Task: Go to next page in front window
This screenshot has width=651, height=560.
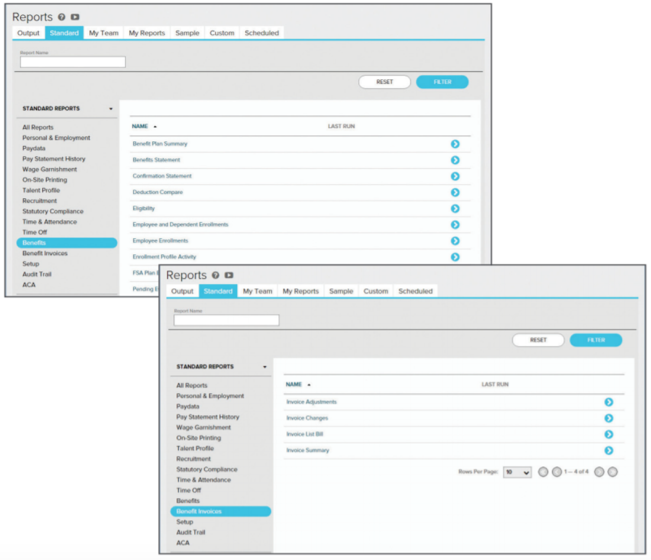Action: [599, 472]
